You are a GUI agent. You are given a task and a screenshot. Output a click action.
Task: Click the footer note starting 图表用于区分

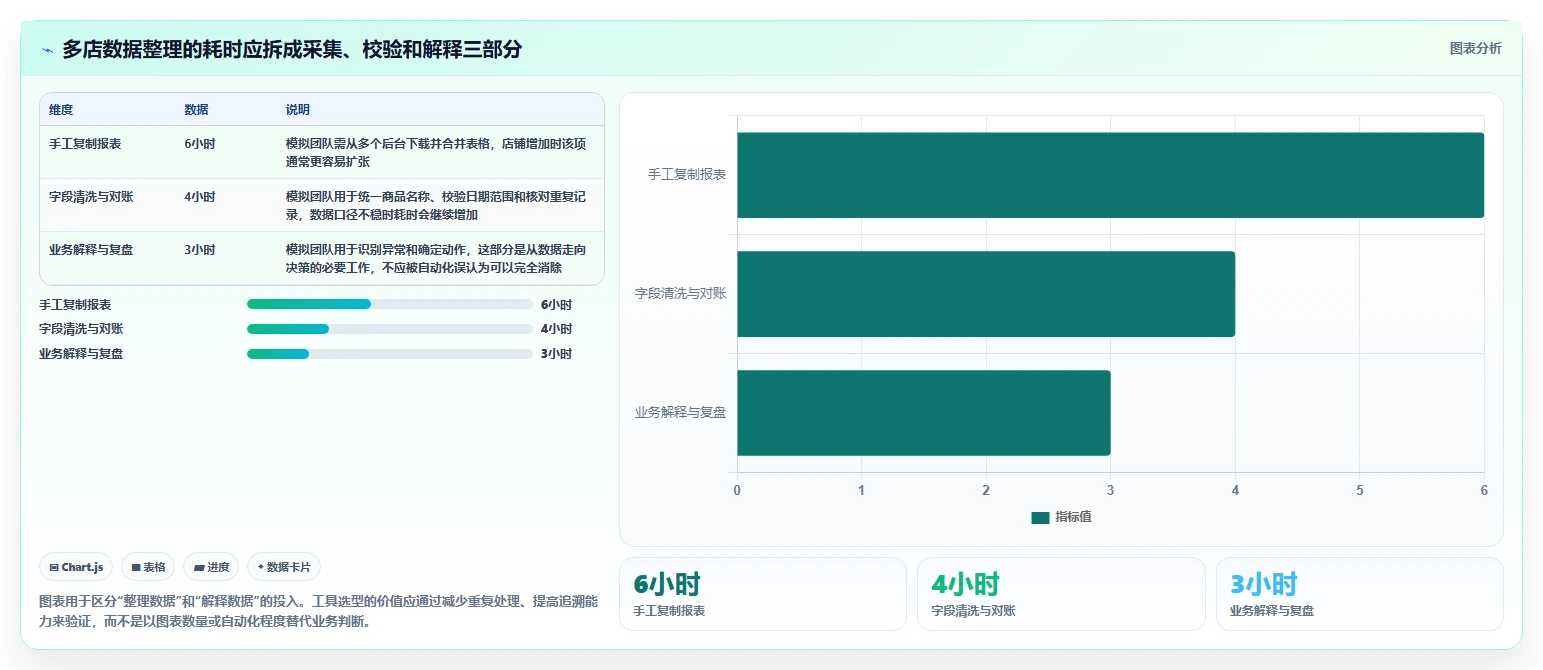click(x=319, y=611)
